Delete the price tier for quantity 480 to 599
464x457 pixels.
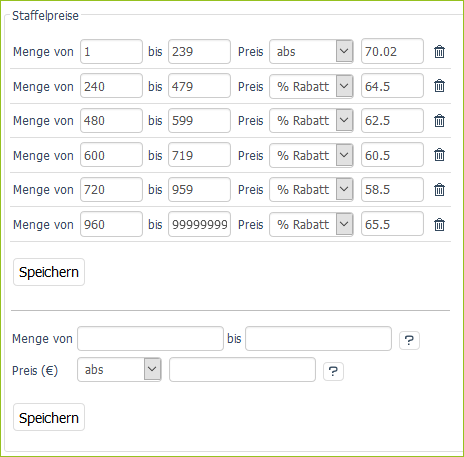[439, 121]
